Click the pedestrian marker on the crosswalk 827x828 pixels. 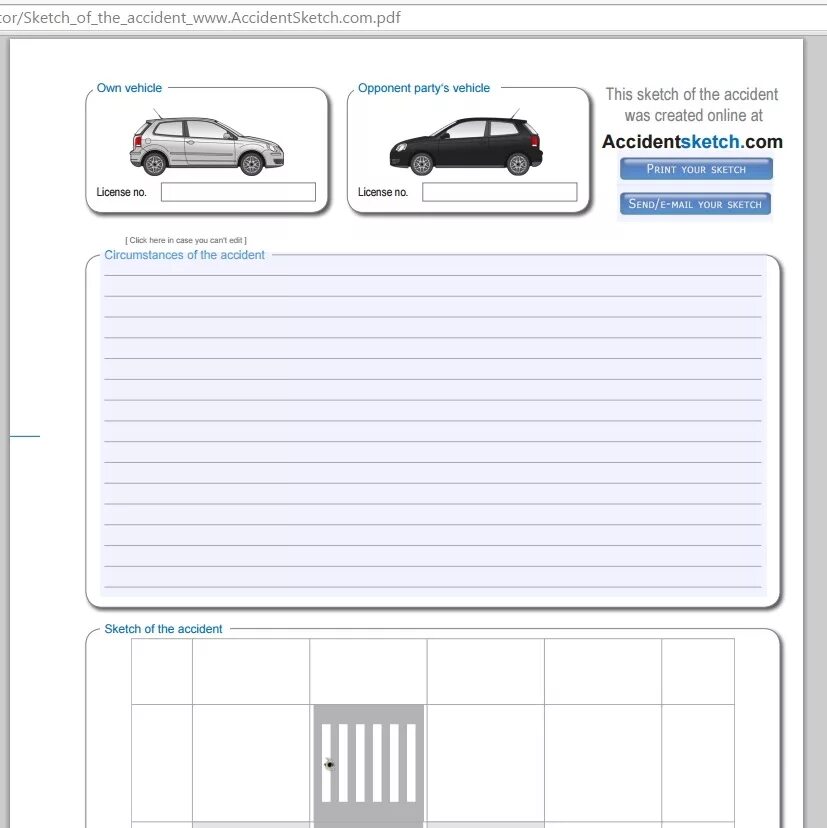(330, 764)
